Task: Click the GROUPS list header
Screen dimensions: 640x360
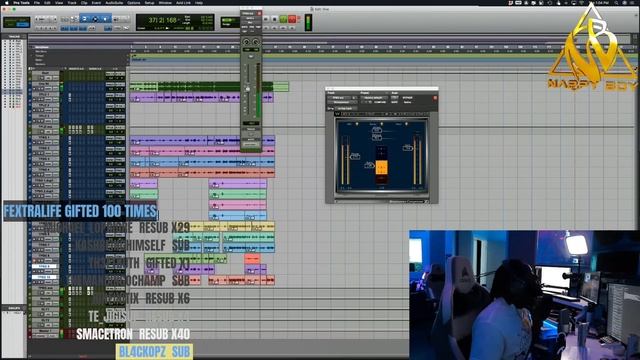Action: tap(14, 308)
